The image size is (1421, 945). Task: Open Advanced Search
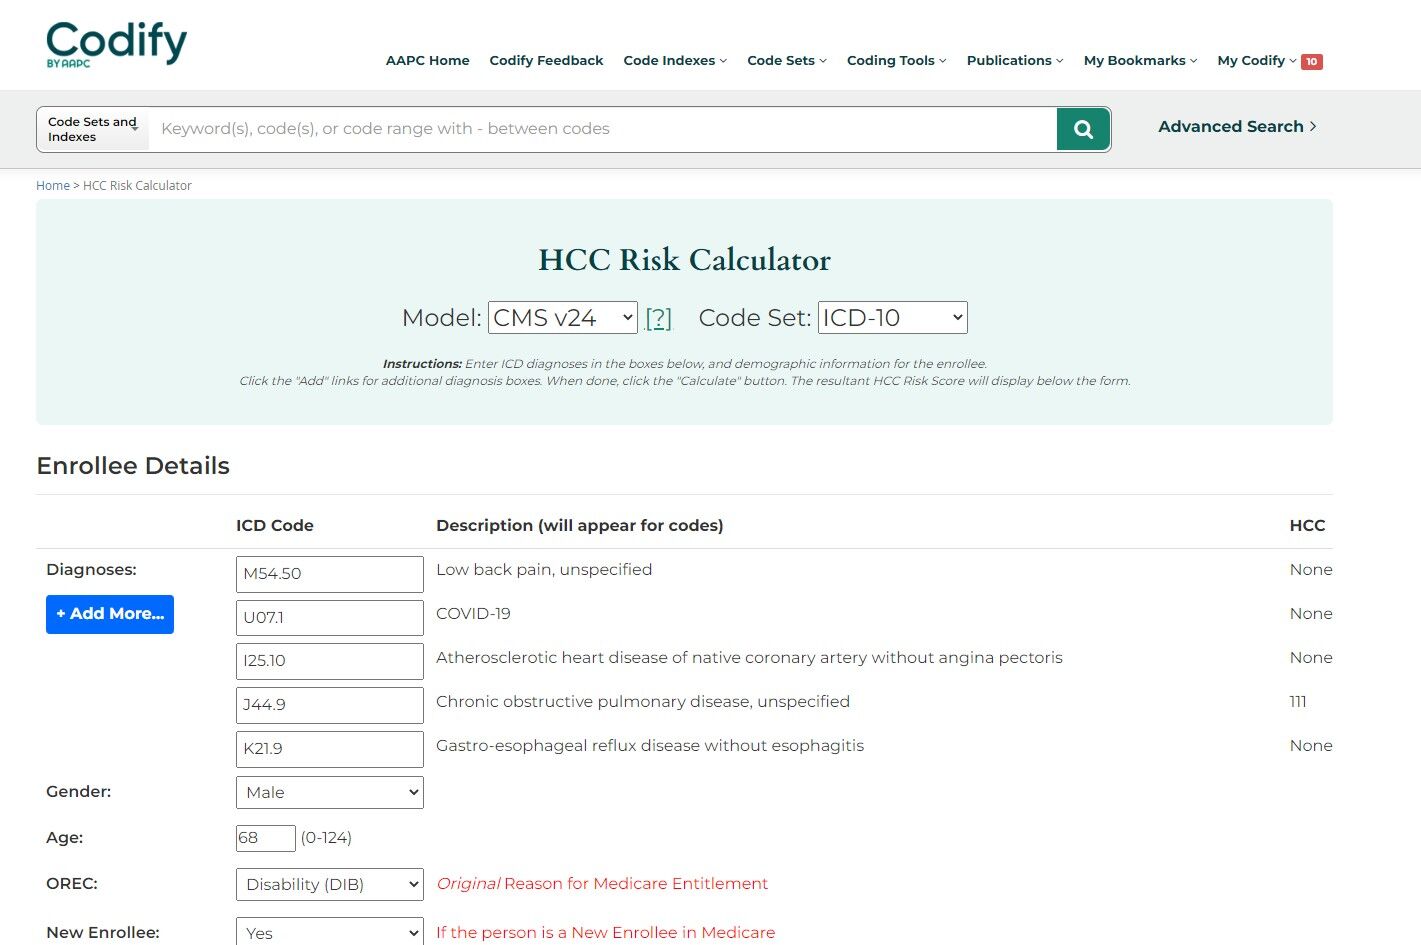point(1237,126)
